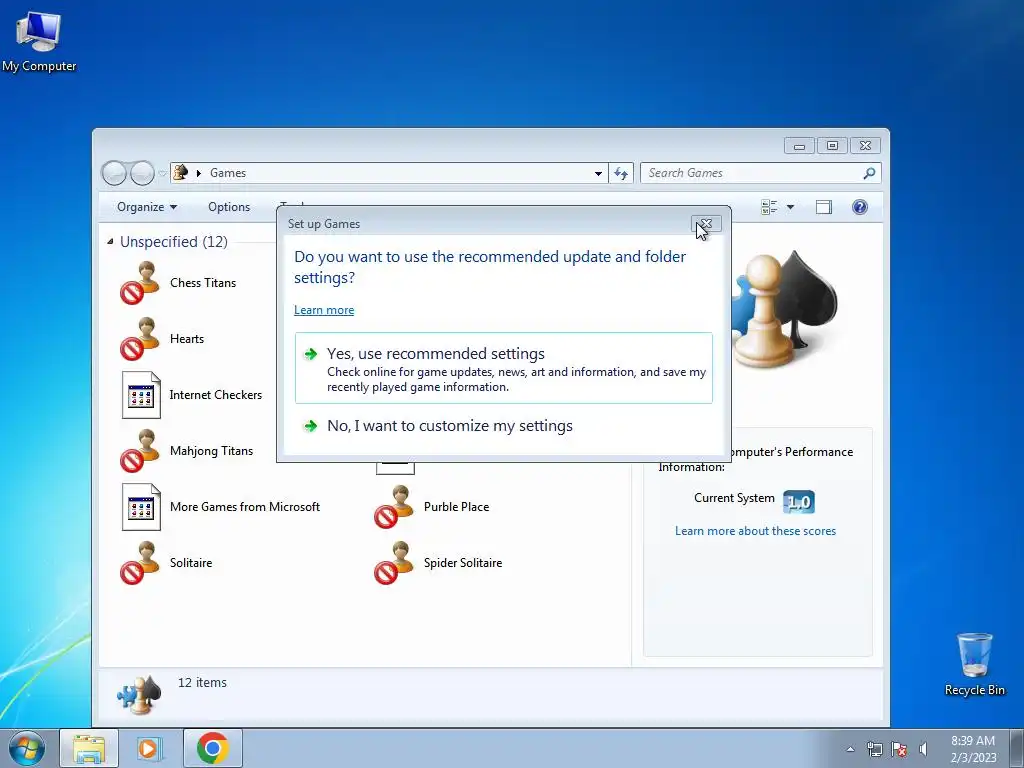The height and width of the screenshot is (768, 1024).
Task: Select More Games from Microsoft icon
Action: 141,507
